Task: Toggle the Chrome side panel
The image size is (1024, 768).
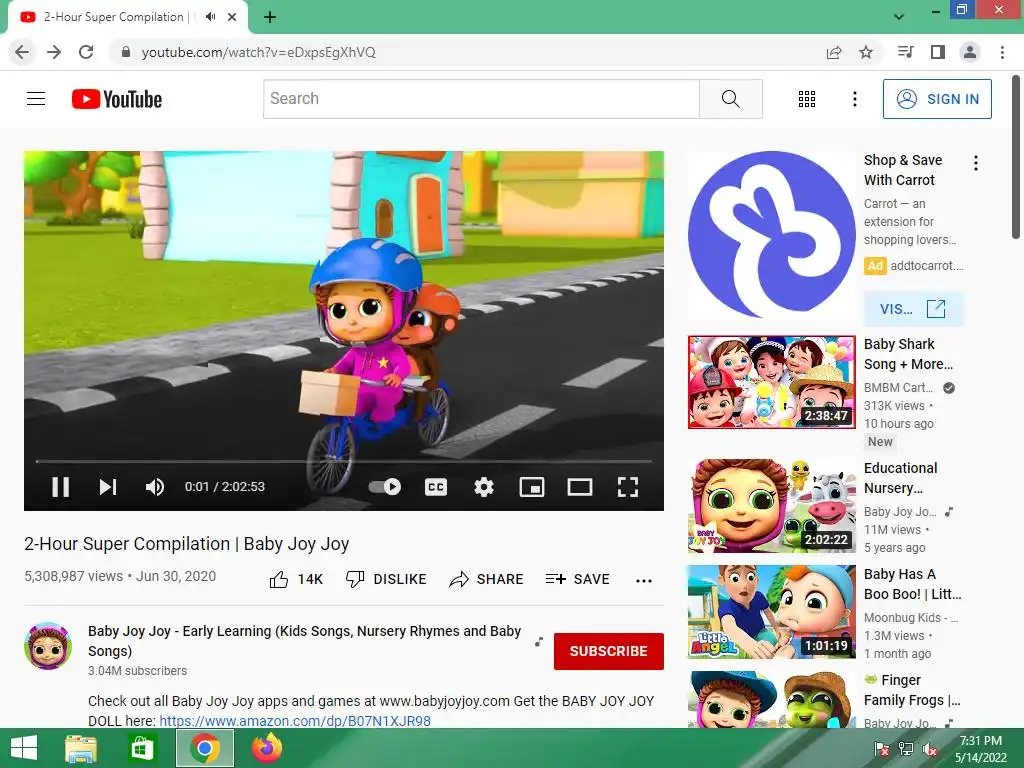Action: tap(938, 52)
